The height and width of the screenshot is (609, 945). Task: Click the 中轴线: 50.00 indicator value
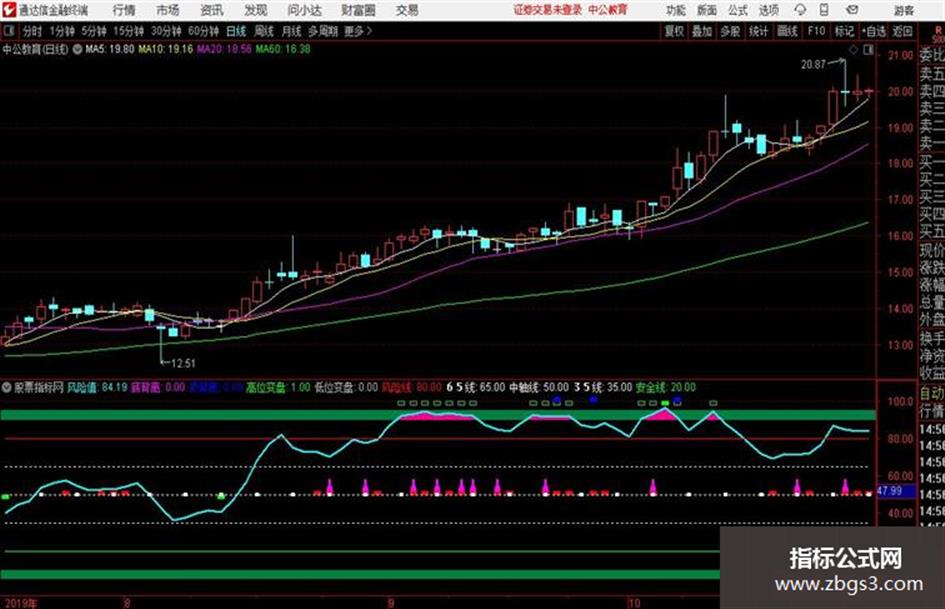click(539, 387)
